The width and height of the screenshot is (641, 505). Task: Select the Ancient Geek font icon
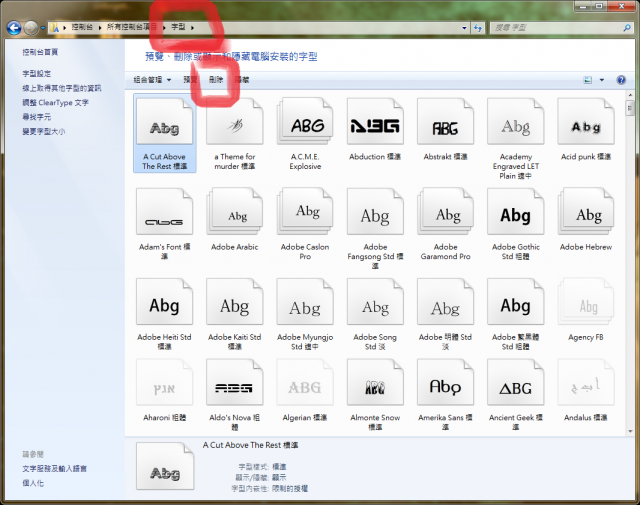click(x=516, y=382)
